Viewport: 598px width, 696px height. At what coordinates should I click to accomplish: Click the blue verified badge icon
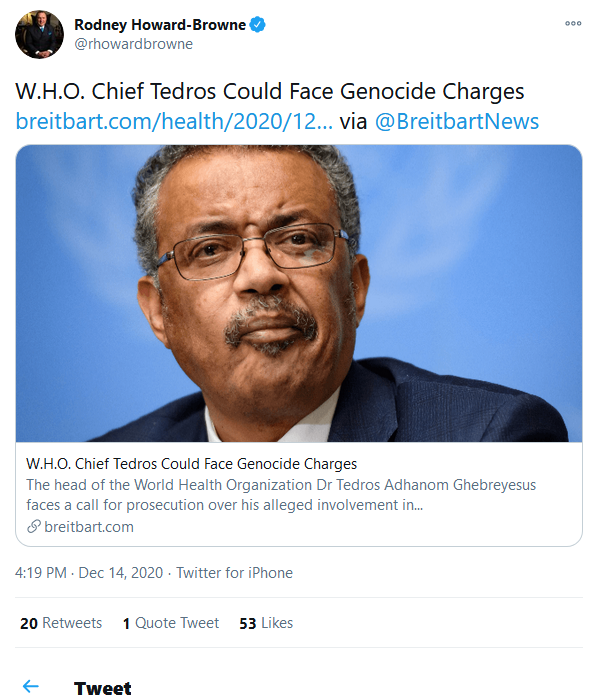pos(257,24)
